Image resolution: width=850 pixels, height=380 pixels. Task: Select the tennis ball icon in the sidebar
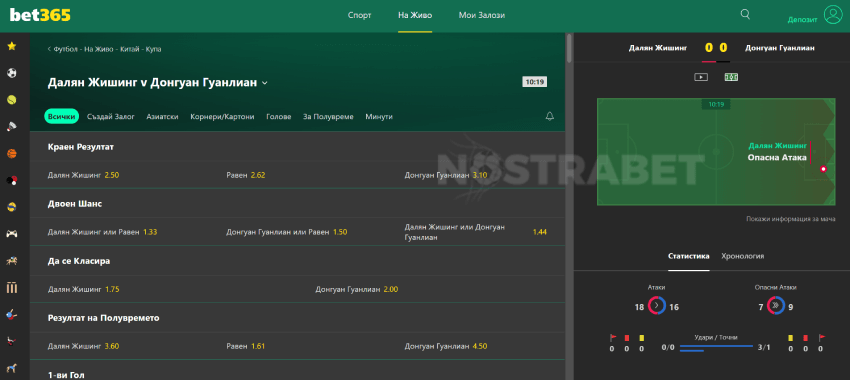coord(11,100)
